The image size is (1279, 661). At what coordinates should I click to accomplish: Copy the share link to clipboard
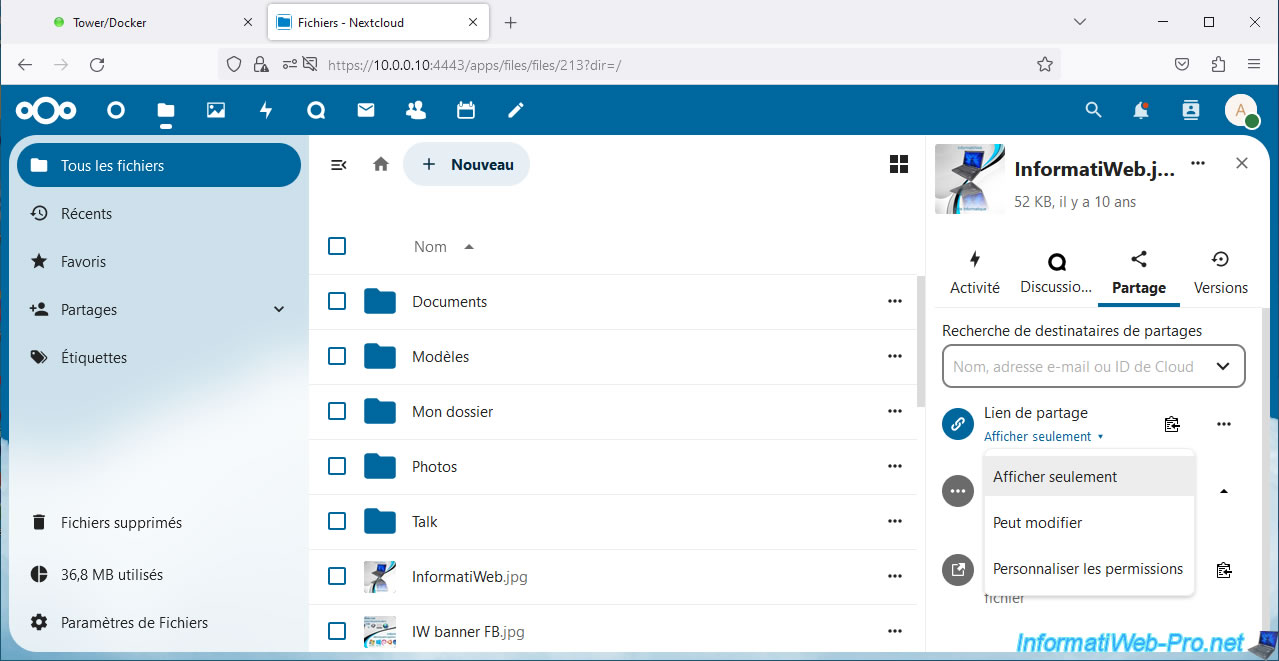[x=1172, y=424]
